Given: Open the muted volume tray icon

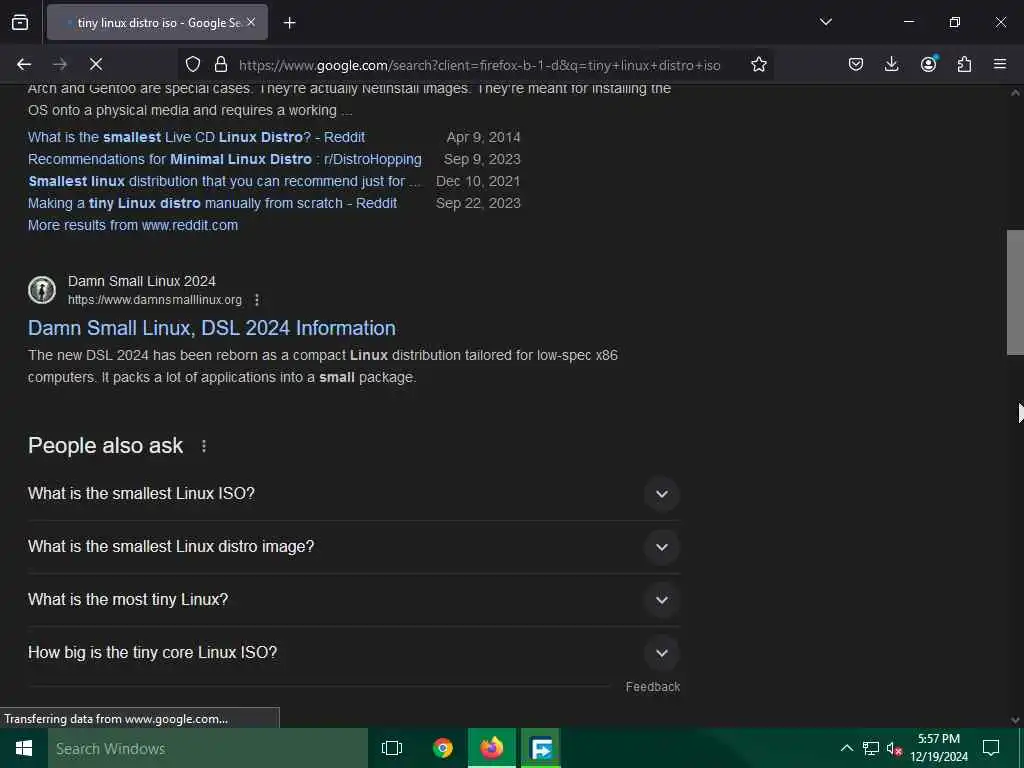Looking at the screenshot, I should click(x=894, y=748).
